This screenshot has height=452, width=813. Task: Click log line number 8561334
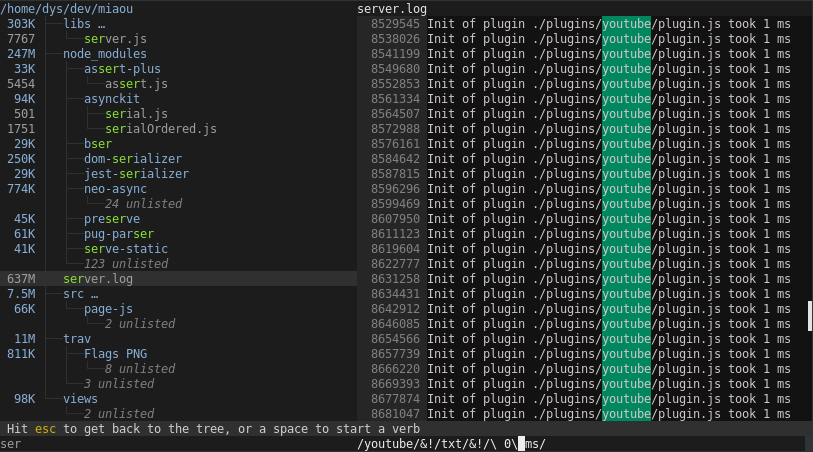[x=395, y=99]
